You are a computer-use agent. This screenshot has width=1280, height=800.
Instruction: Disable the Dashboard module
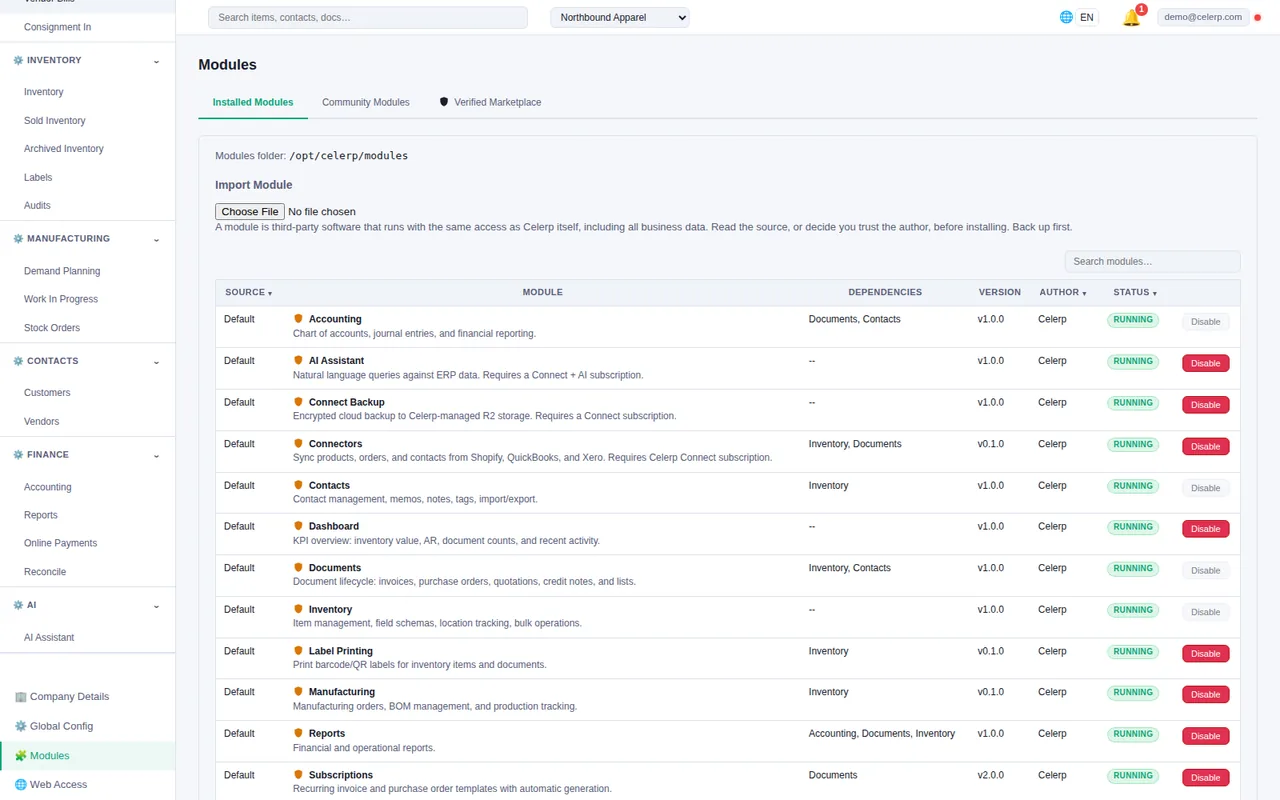coord(1205,529)
